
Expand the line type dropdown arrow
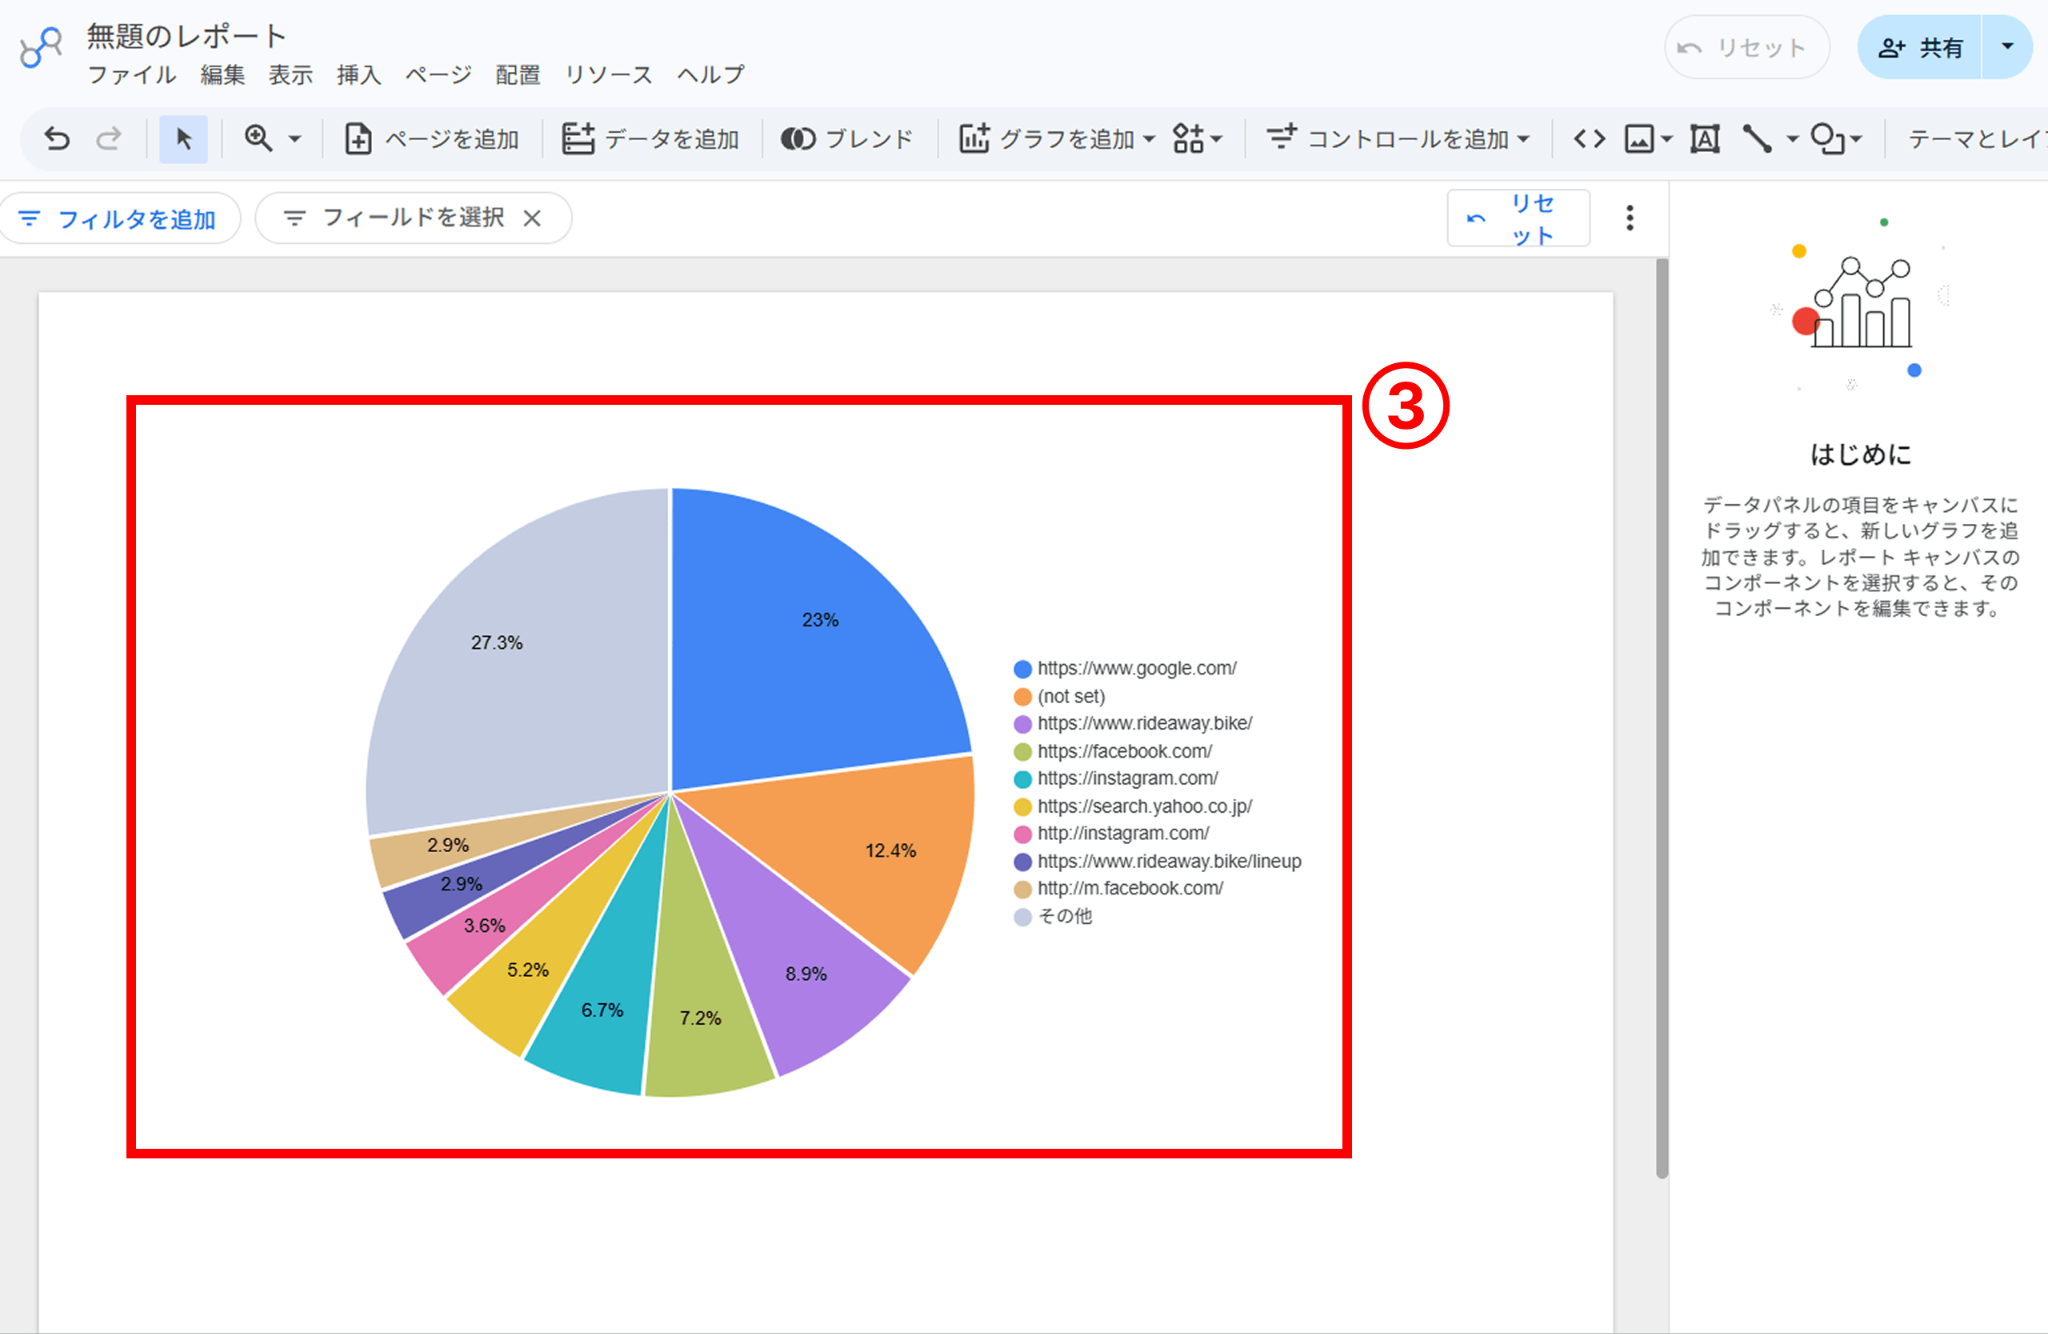coord(1792,139)
